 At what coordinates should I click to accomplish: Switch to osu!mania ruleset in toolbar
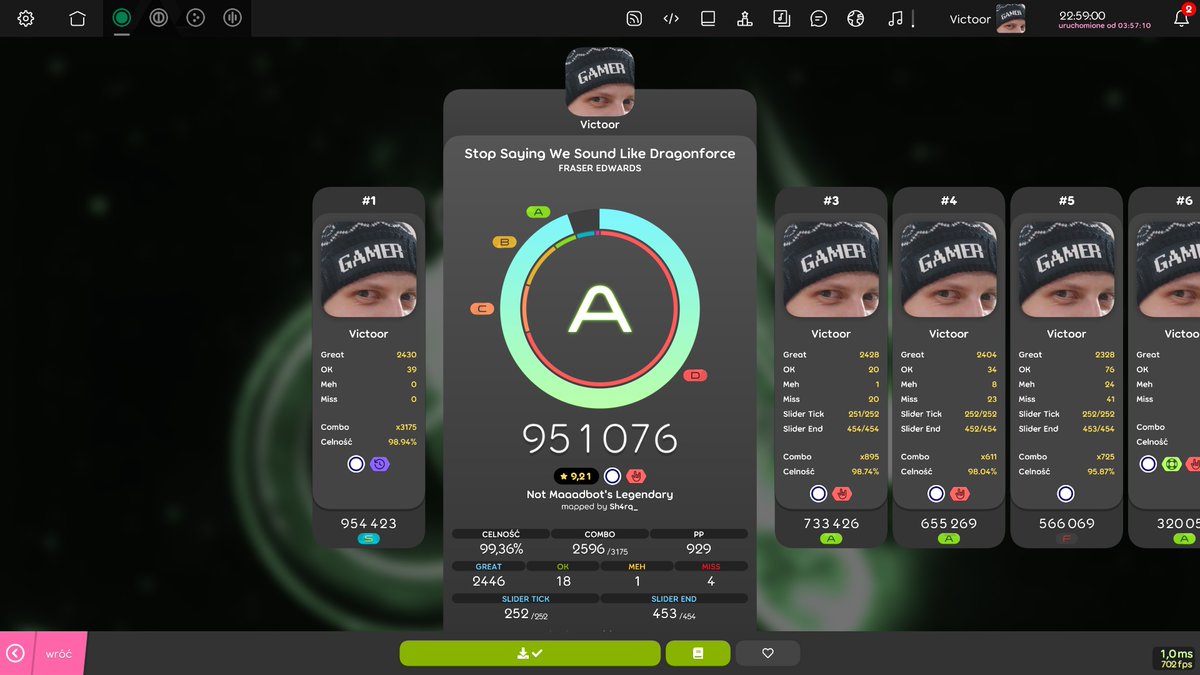(232, 18)
